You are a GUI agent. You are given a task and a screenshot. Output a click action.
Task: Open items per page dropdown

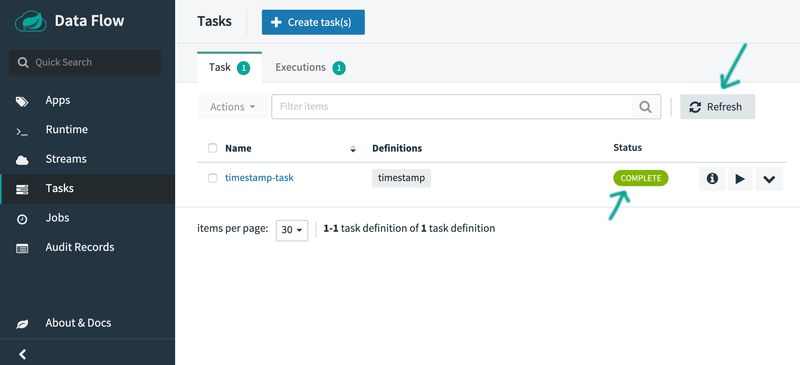click(x=292, y=230)
